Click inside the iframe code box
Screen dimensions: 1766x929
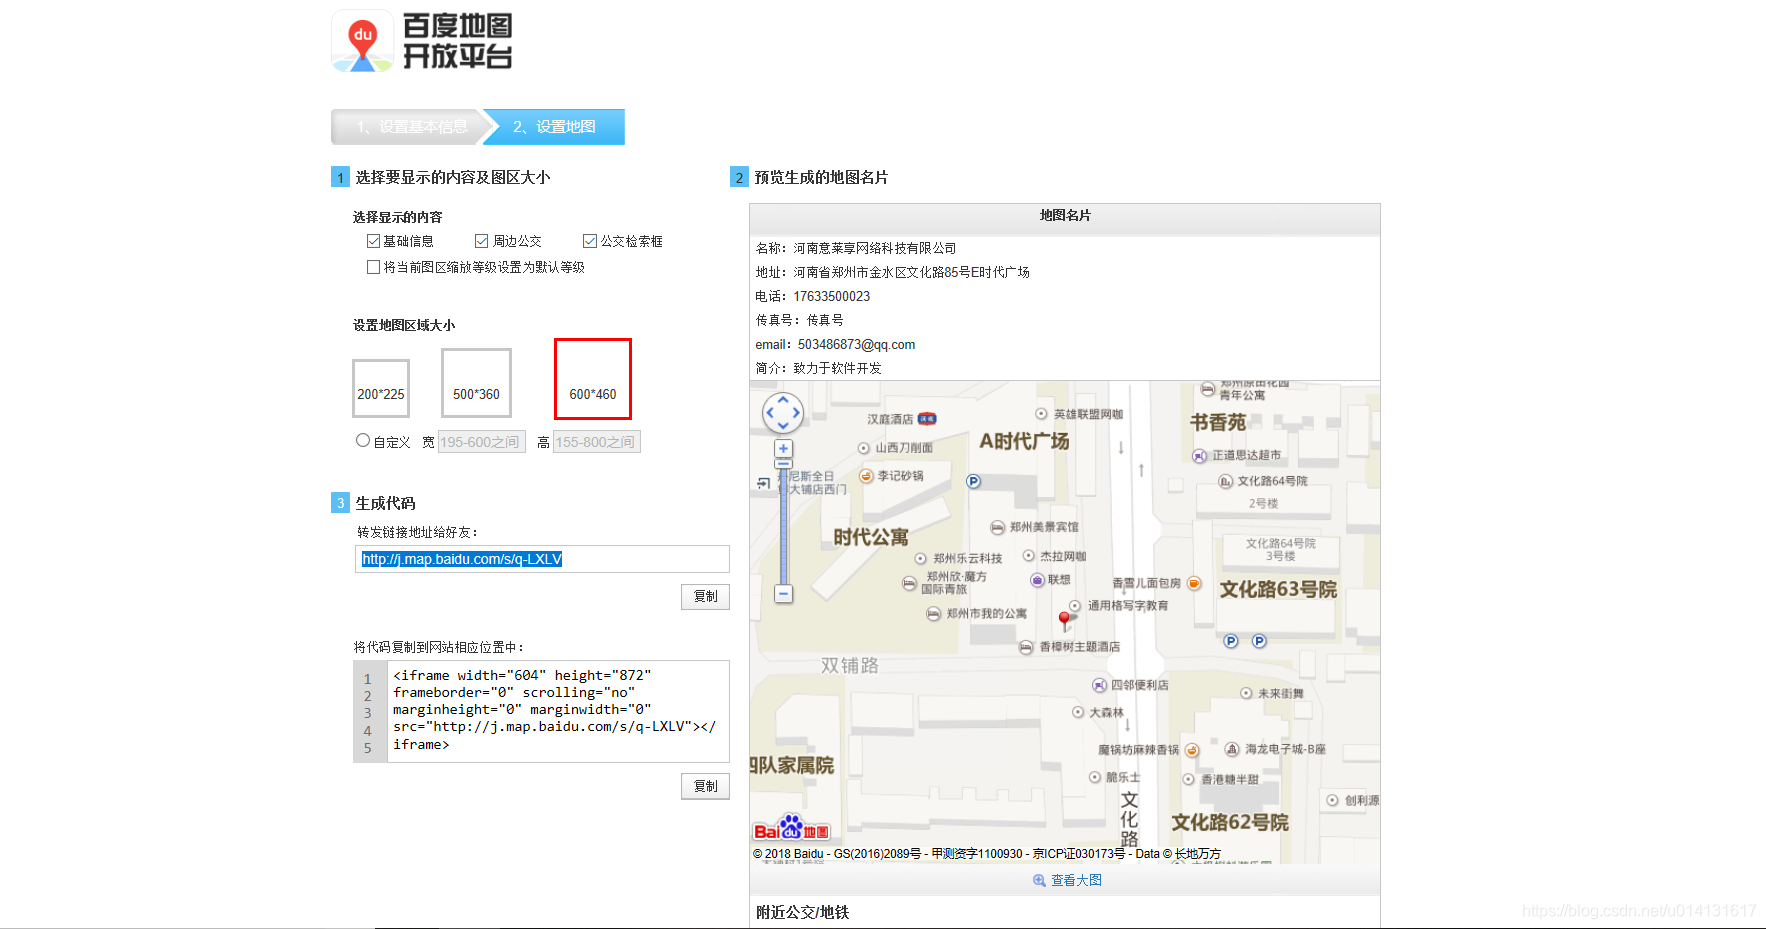coord(558,711)
